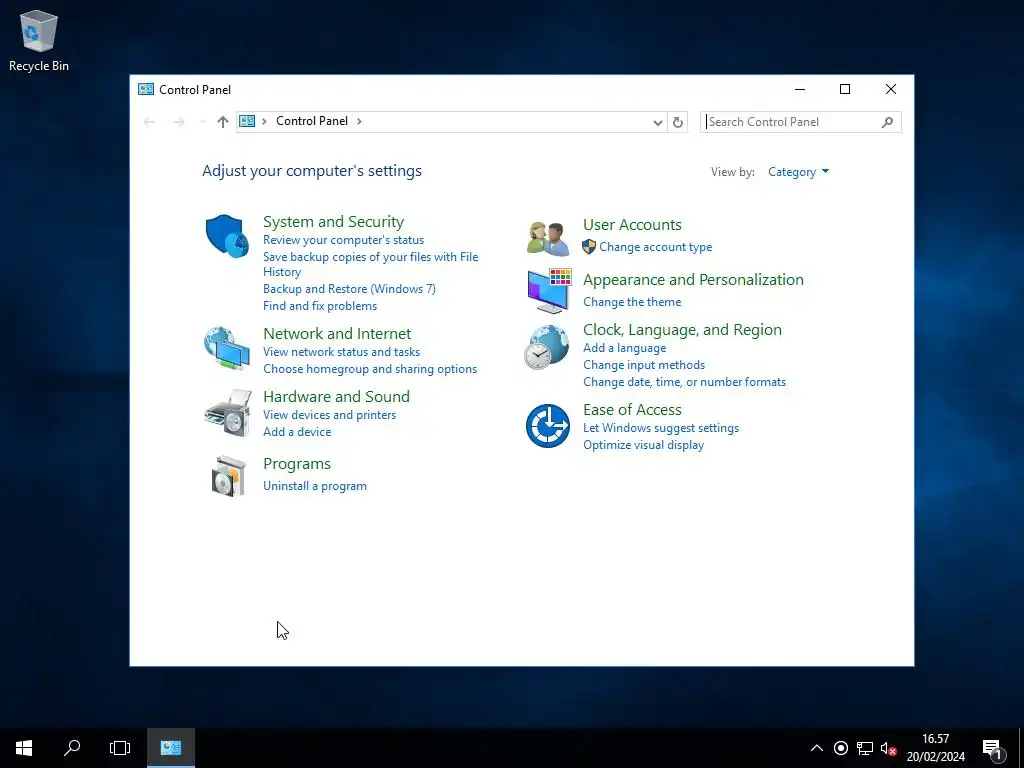Open the Action Center notification icon
The image size is (1024, 768).
click(x=993, y=749)
